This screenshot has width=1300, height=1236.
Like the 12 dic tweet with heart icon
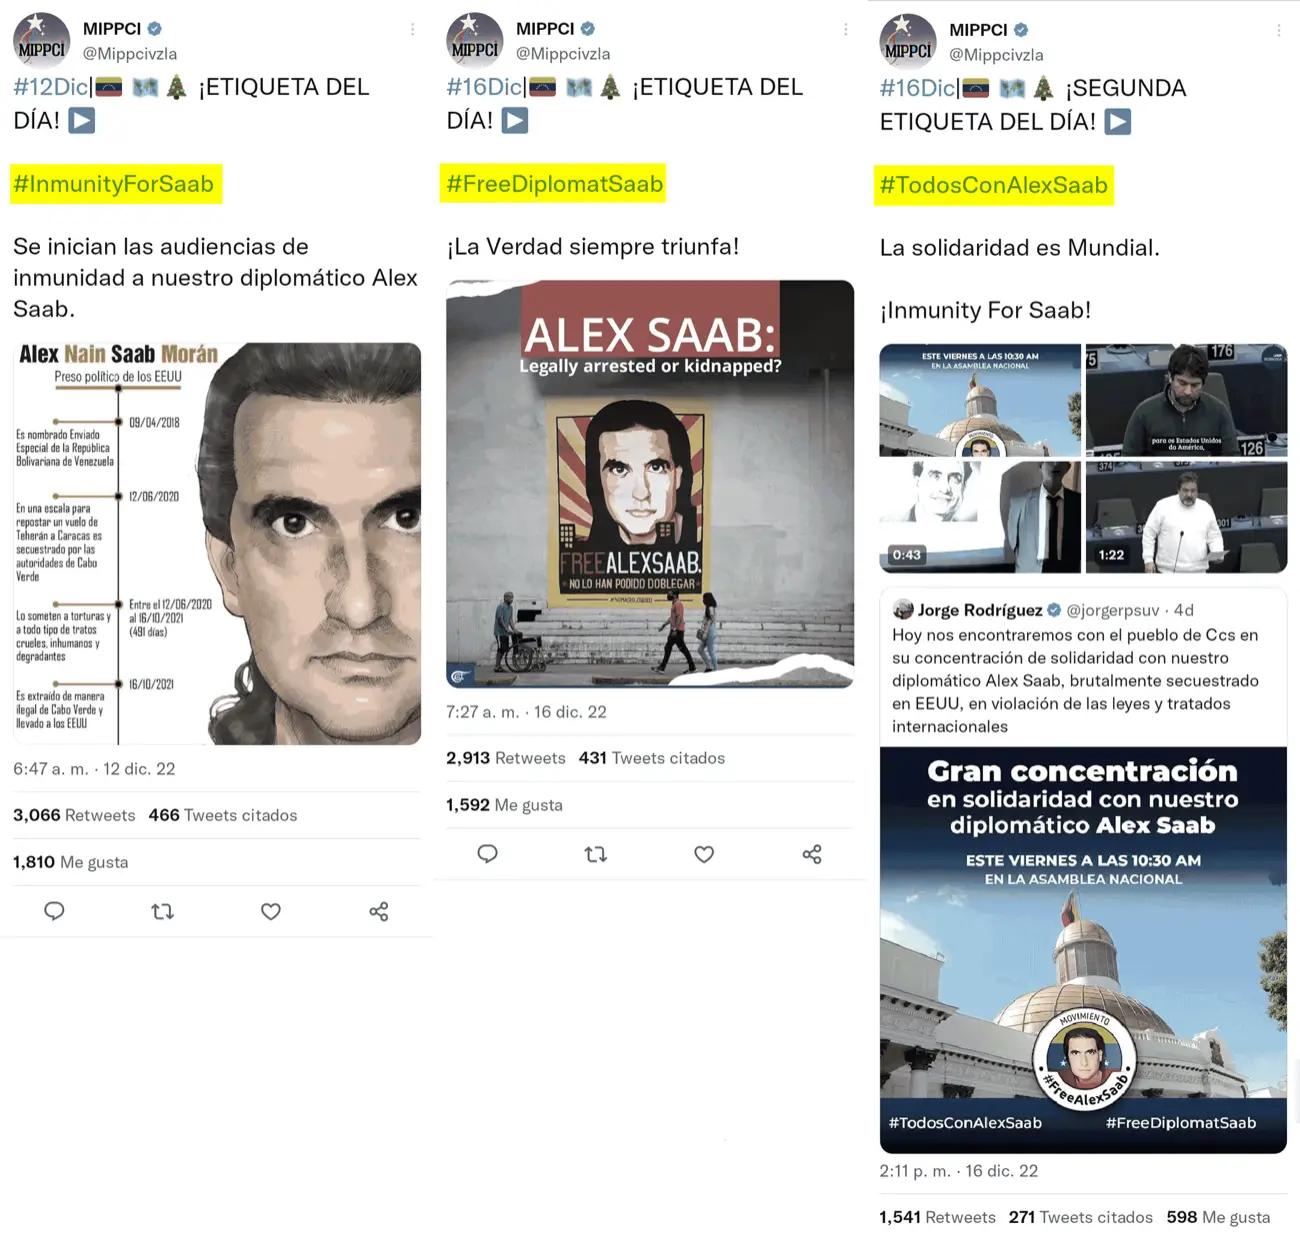tap(270, 911)
